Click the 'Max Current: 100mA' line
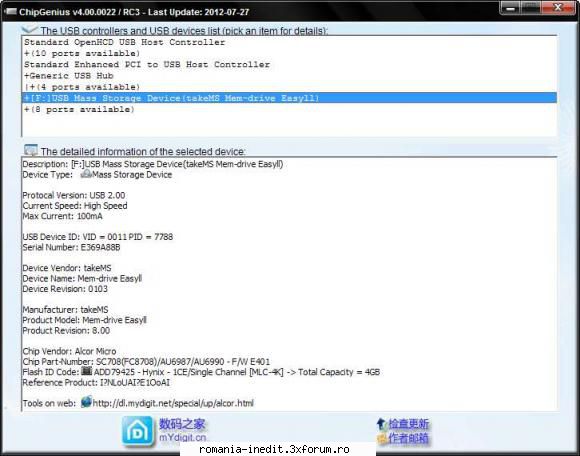Viewport: 580px width, 456px height. point(63,216)
